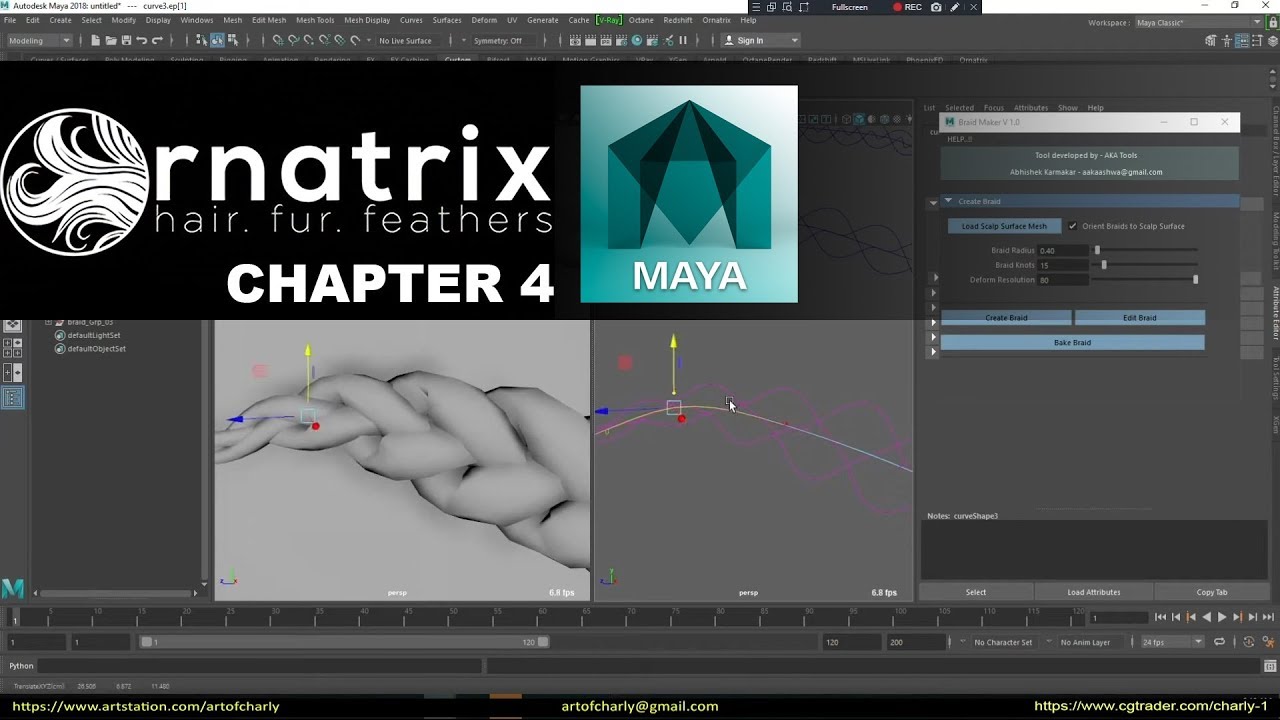Image resolution: width=1280 pixels, height=720 pixels.
Task: Show the Tool Settings sidebar icon
Action: coord(1257,40)
